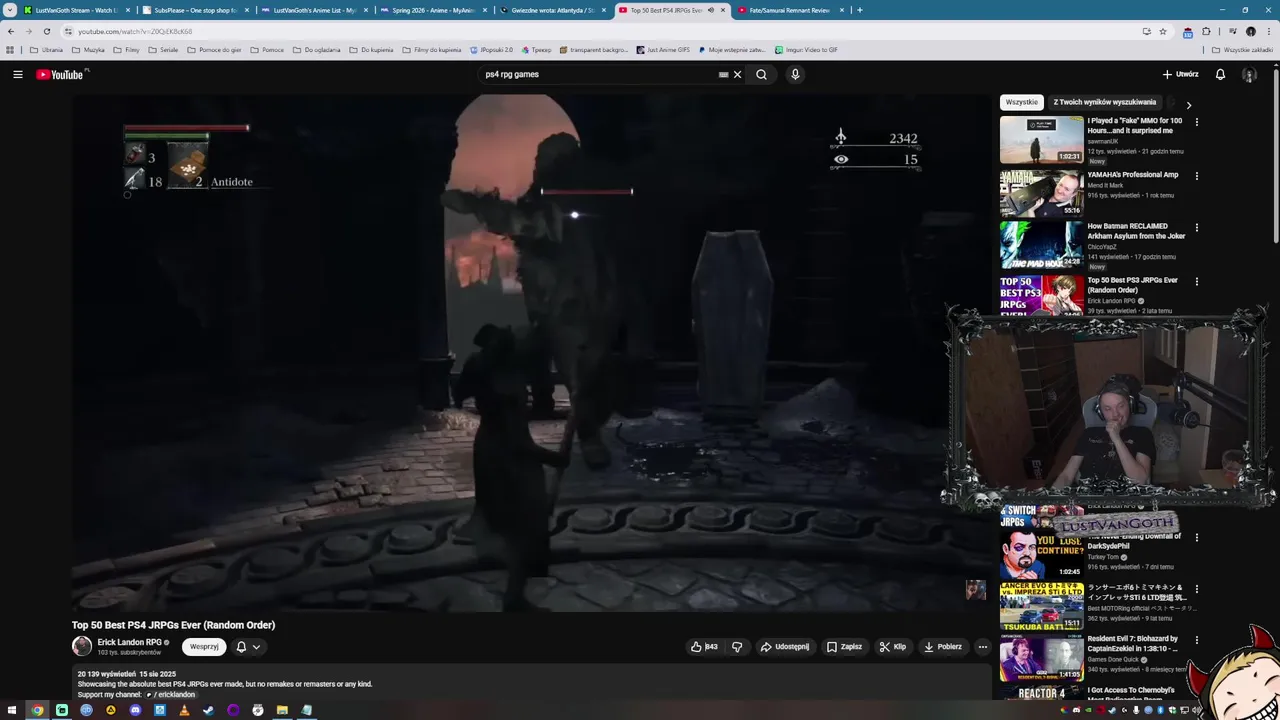The image size is (1280, 720).
Task: Open the Erick Landon RPG channel avatar
Action: (x=82, y=646)
